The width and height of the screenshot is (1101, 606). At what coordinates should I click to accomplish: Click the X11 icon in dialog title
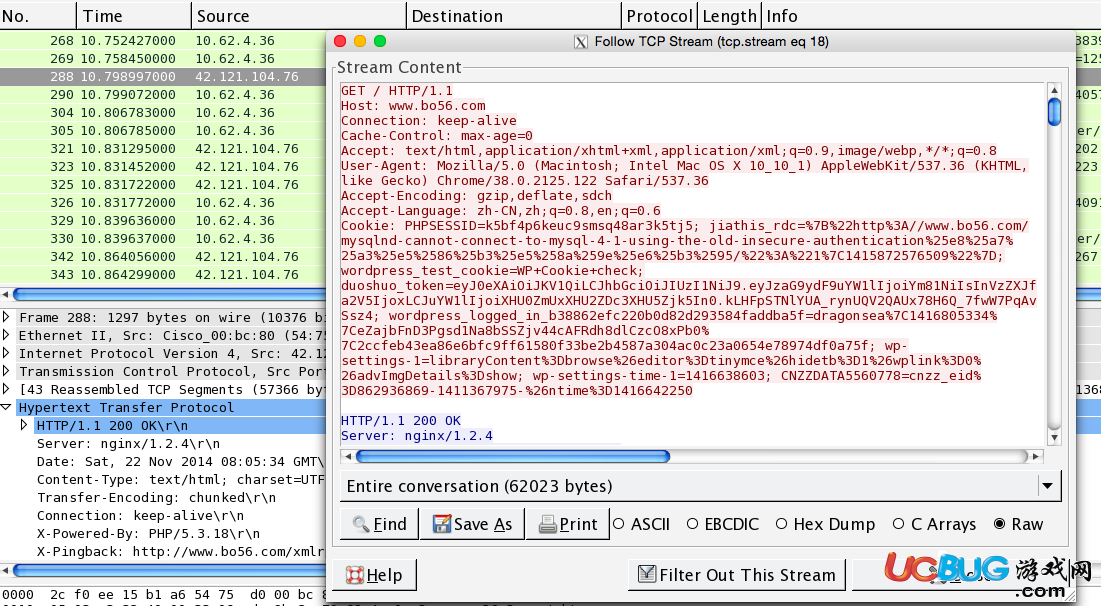(581, 42)
